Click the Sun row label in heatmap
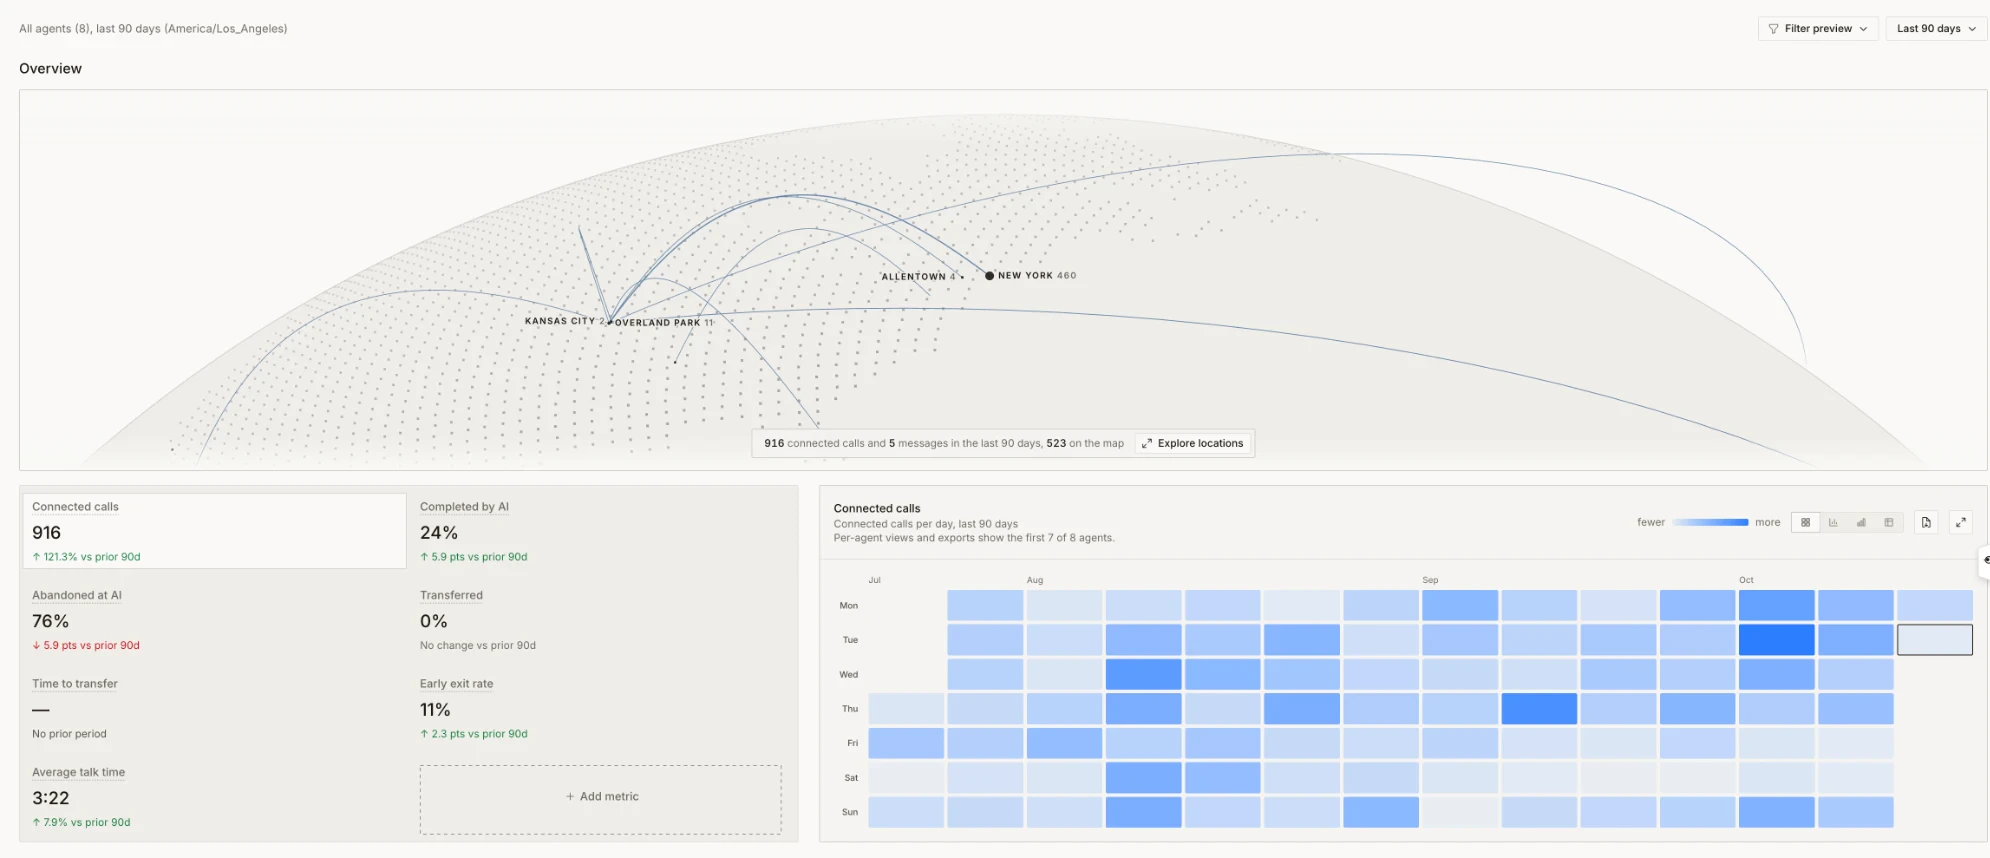 850,812
